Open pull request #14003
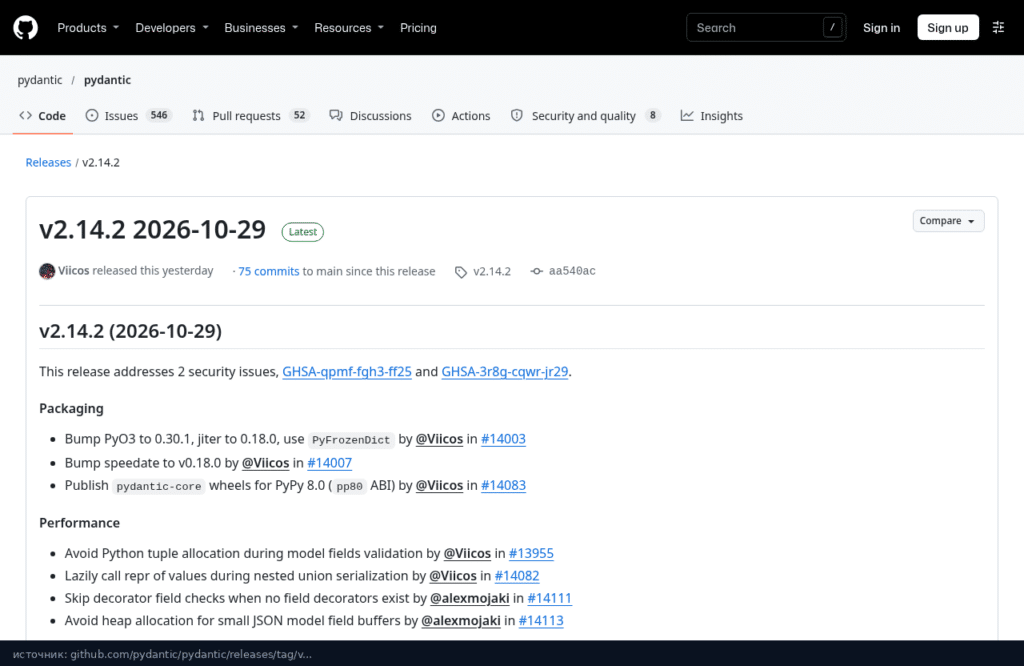Image resolution: width=1024 pixels, height=666 pixels. pos(503,439)
